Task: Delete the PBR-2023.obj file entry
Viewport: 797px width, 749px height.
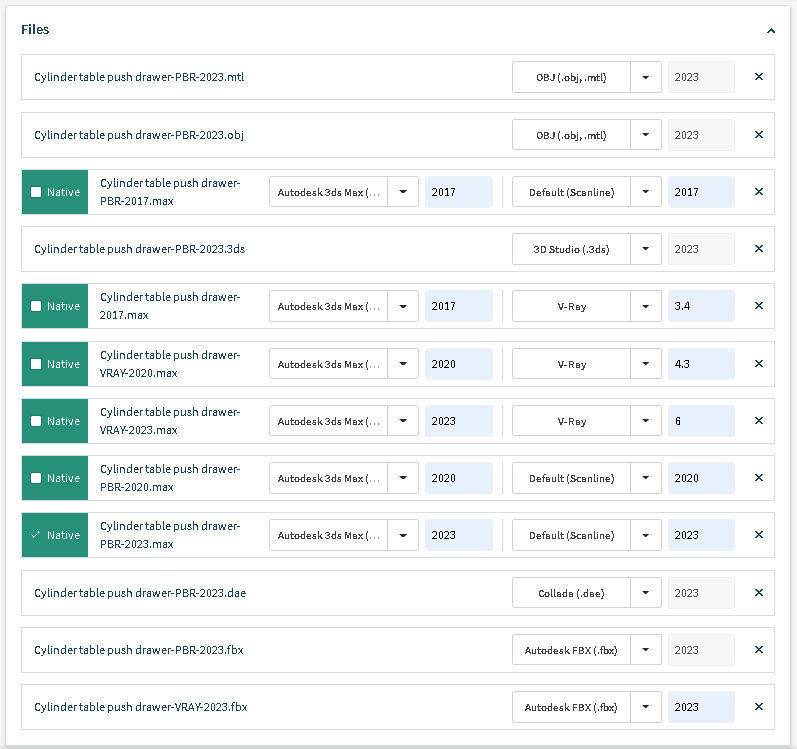Action: tap(758, 135)
